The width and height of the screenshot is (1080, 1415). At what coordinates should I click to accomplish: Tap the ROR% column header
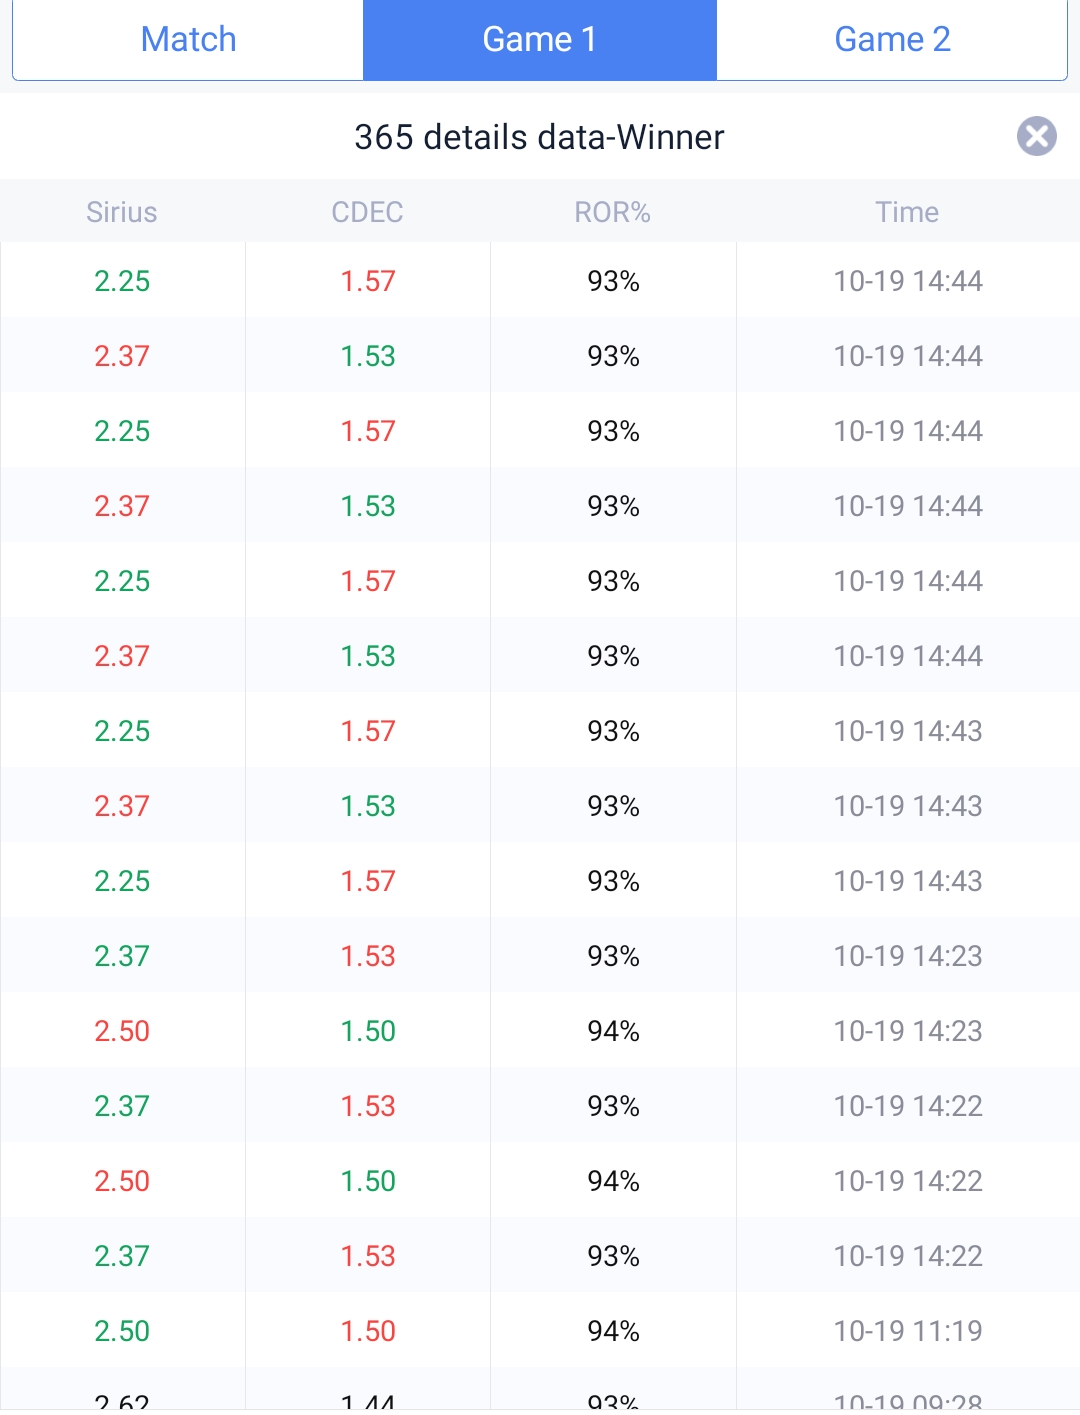(x=612, y=212)
